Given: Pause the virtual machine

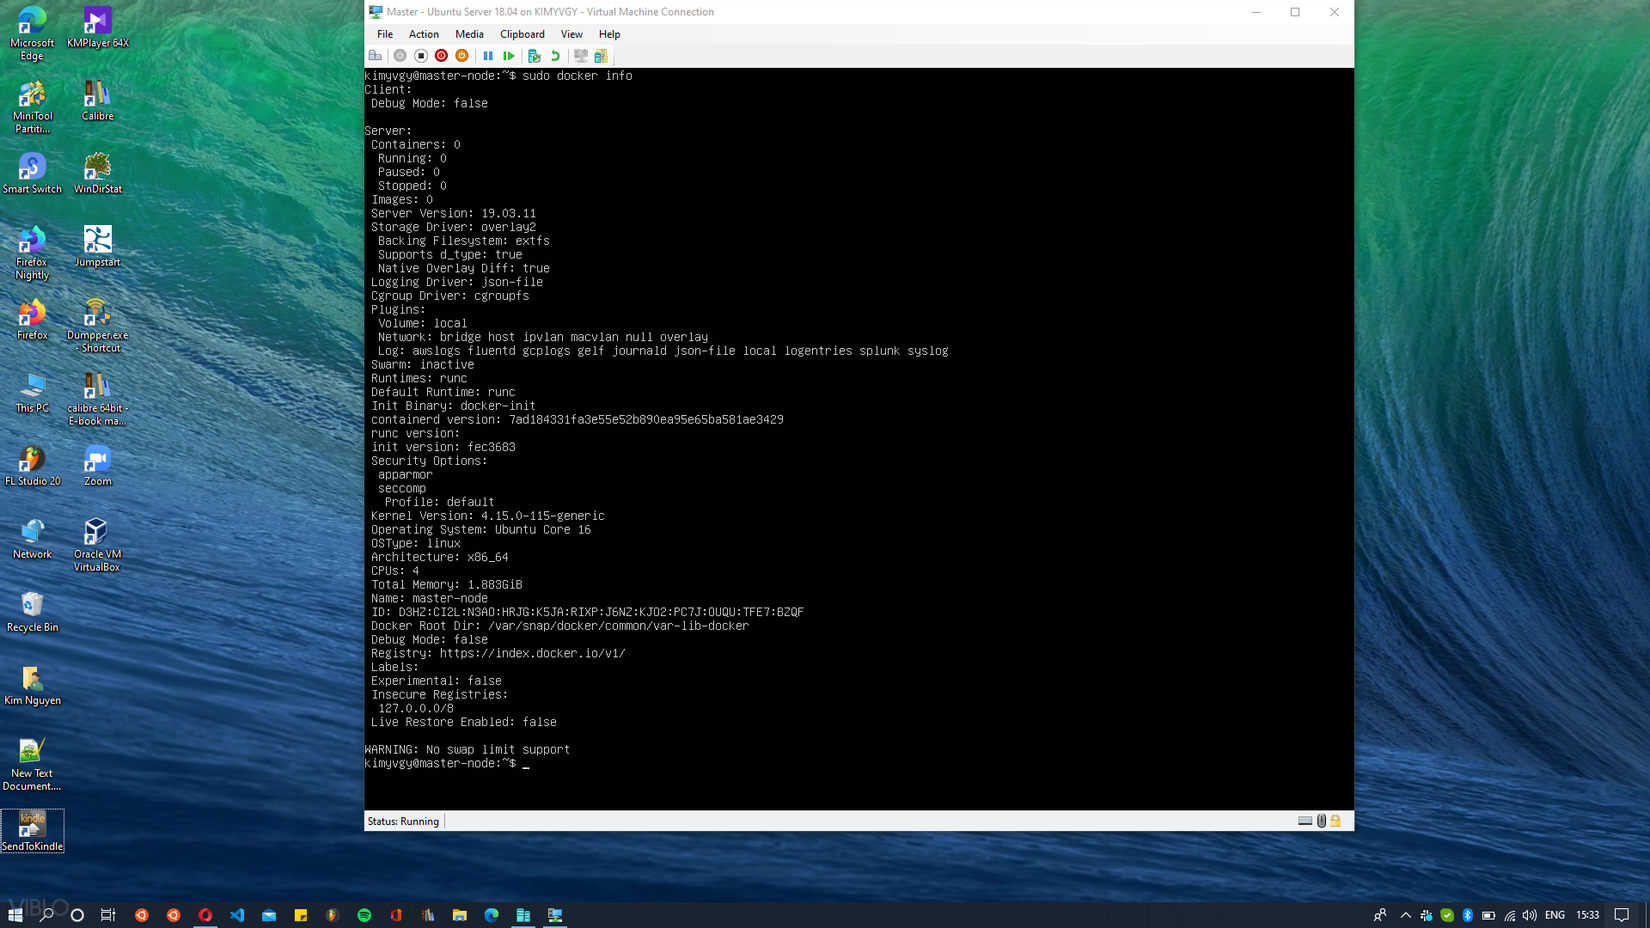Looking at the screenshot, I should 488,56.
